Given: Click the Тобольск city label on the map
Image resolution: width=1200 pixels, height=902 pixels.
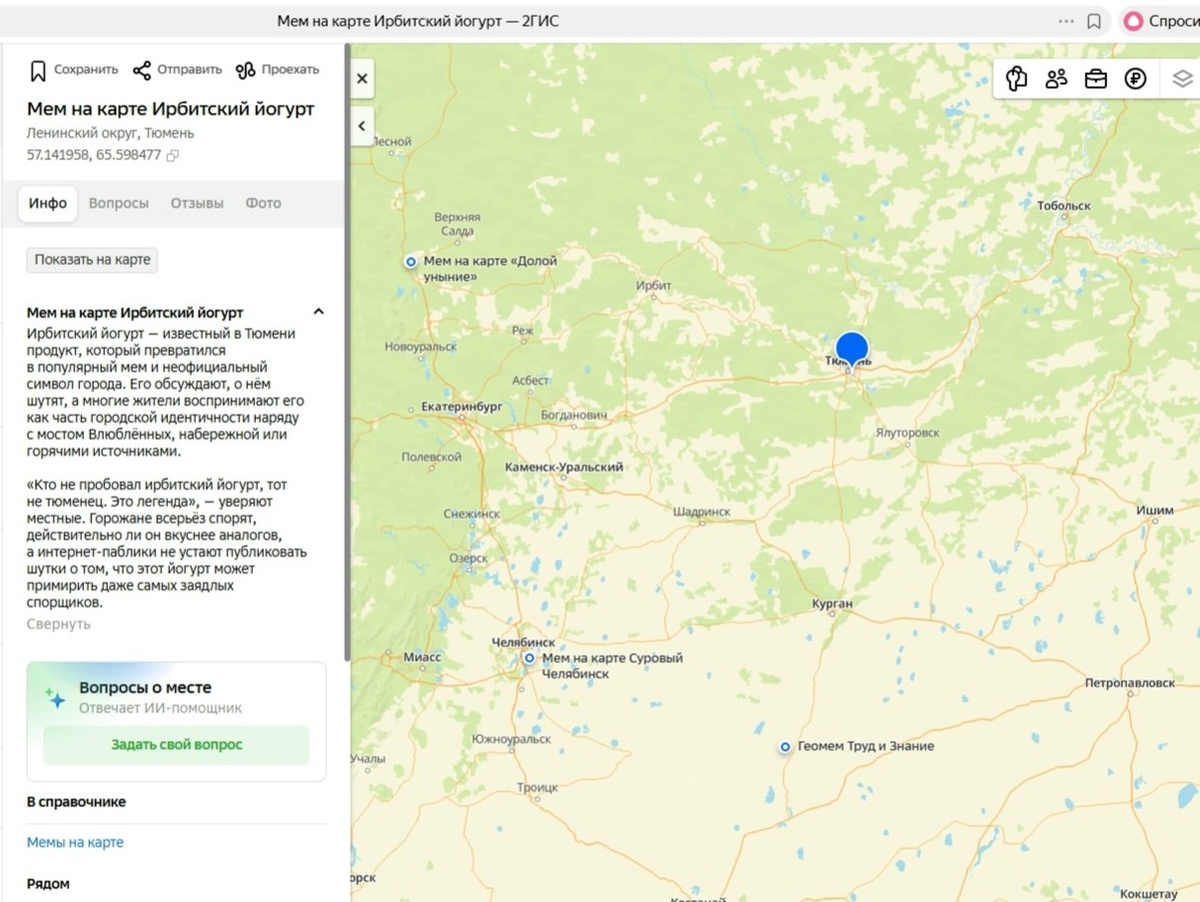Looking at the screenshot, I should click(1064, 206).
